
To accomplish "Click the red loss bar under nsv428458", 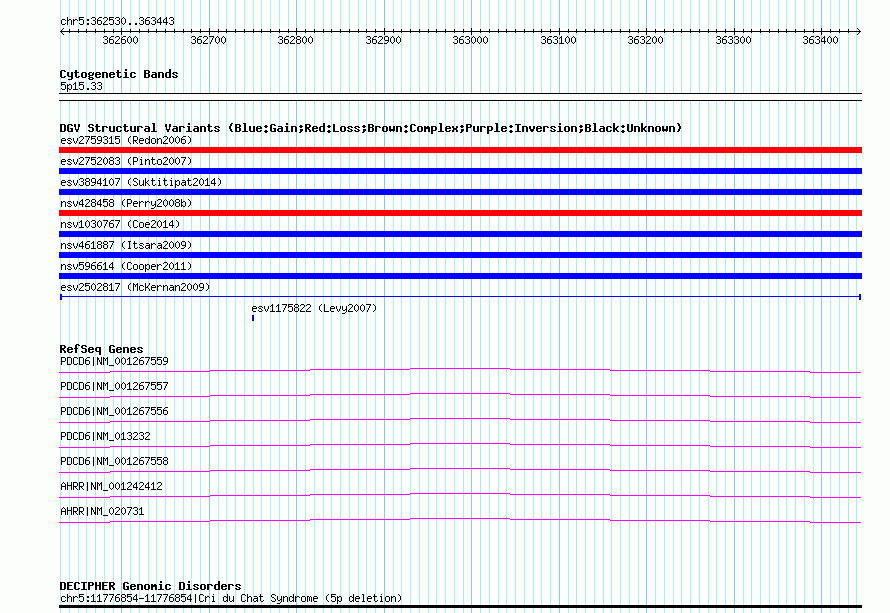I will [x=460, y=213].
